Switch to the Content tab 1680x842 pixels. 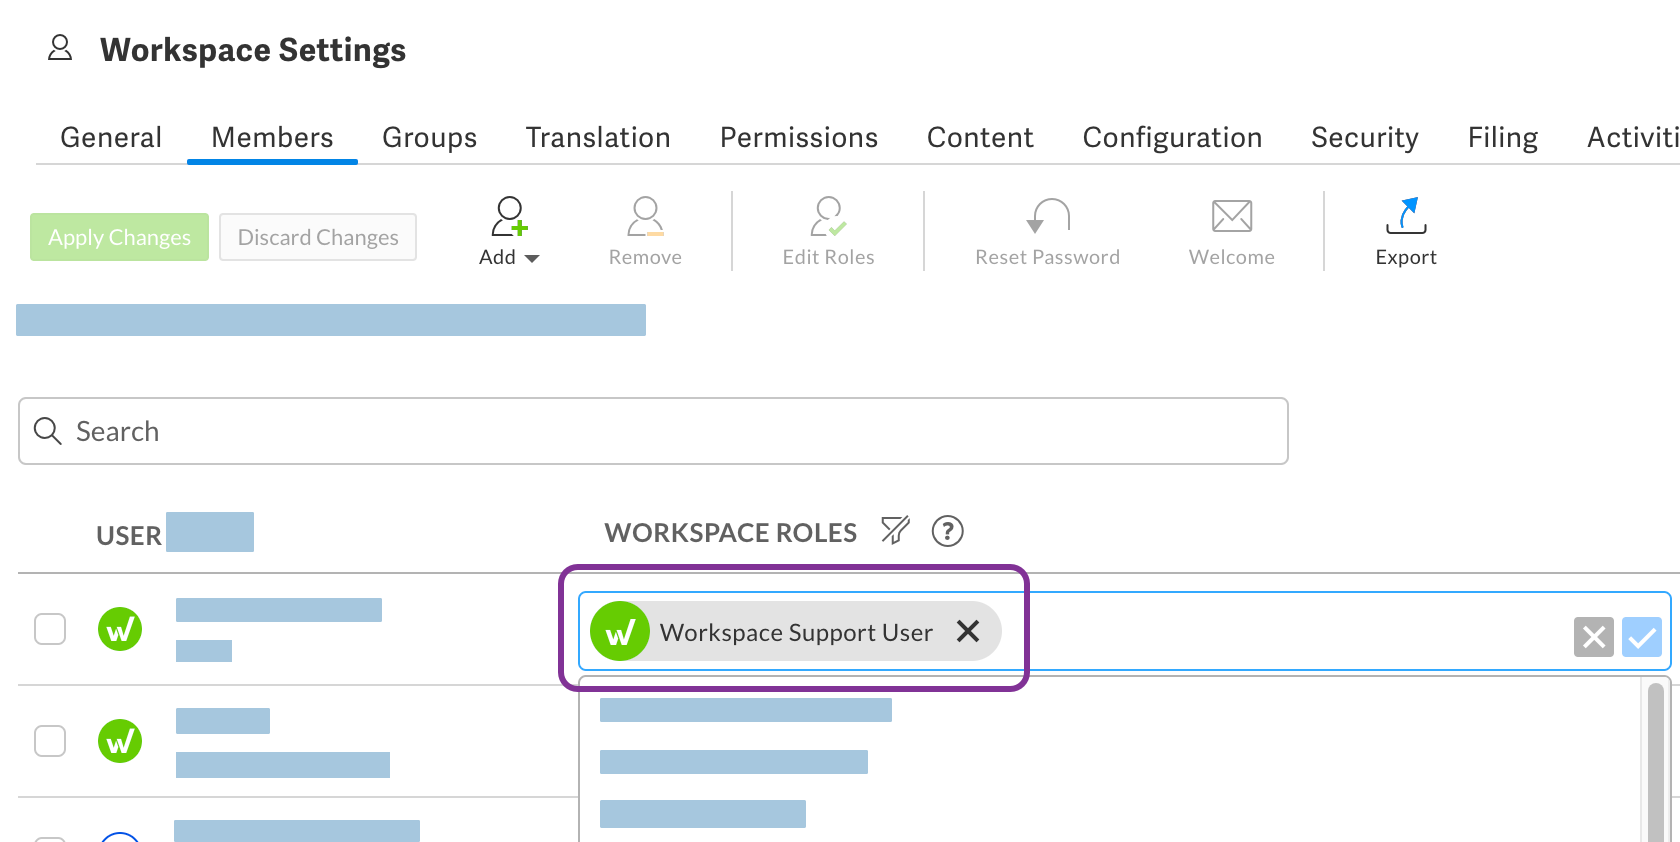pyautogui.click(x=980, y=137)
